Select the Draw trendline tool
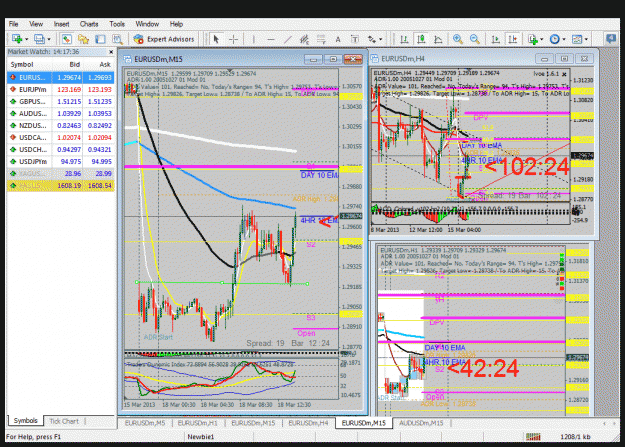The height and width of the screenshot is (447, 625). click(x=288, y=39)
